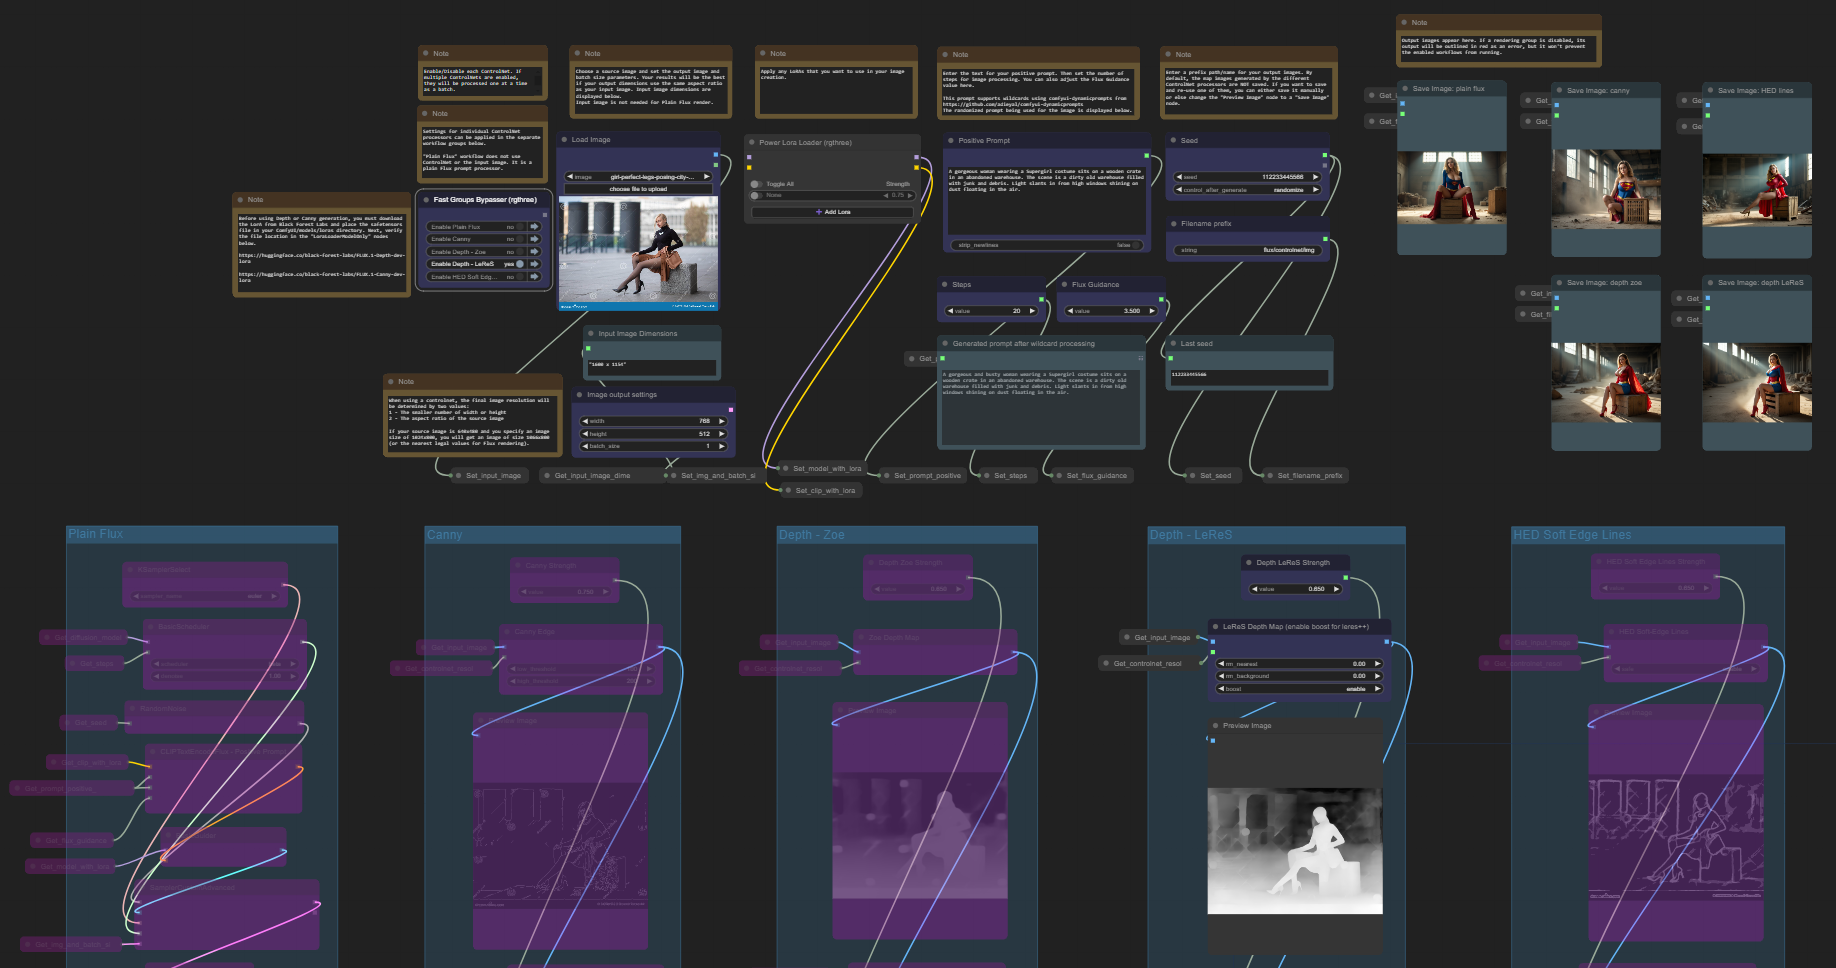
Task: Click navigate arrow beside Enable Canny
Action: click(534, 239)
